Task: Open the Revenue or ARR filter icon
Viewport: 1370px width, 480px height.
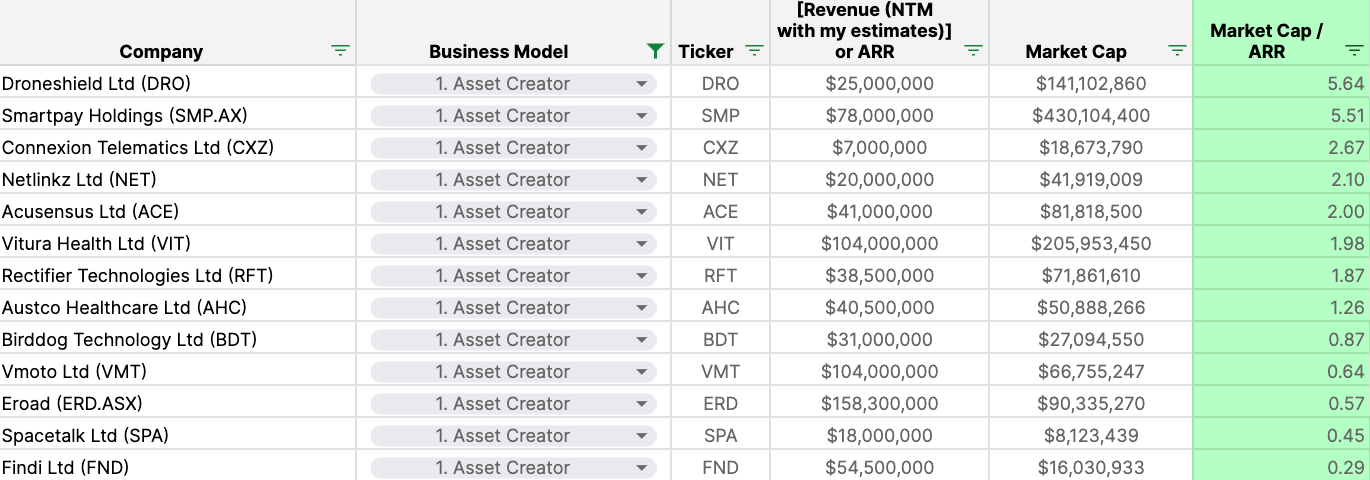Action: pyautogui.click(x=973, y=51)
